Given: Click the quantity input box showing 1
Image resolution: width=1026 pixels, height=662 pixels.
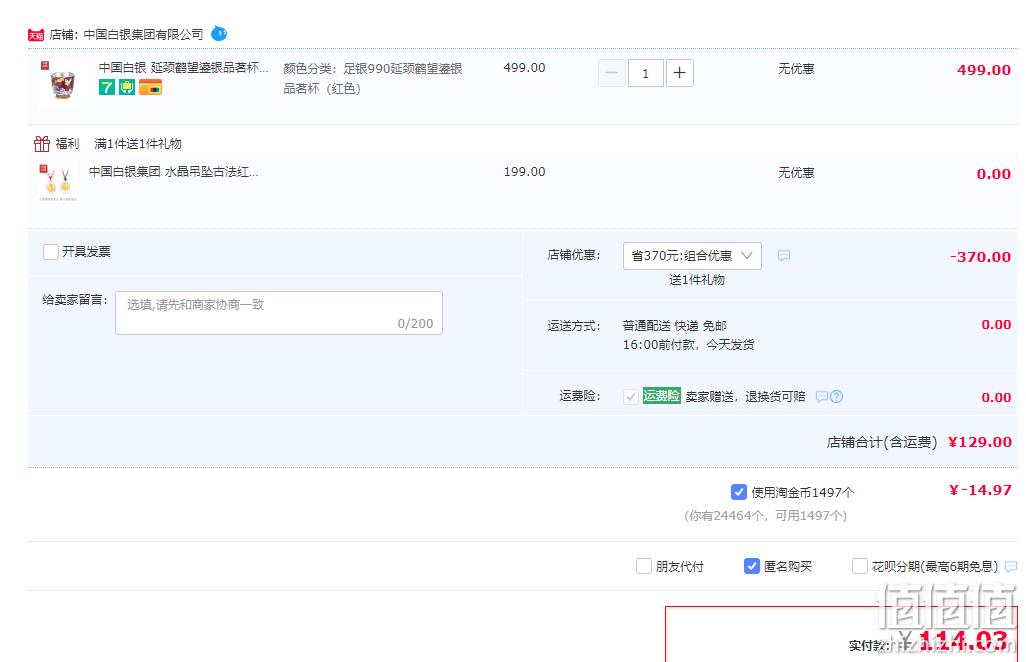Looking at the screenshot, I should 646,73.
